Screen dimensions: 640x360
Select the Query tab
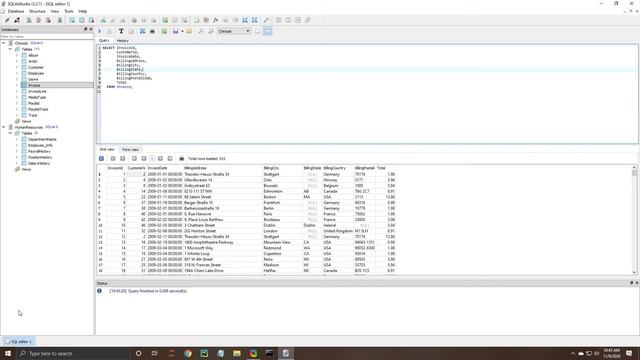point(104,40)
